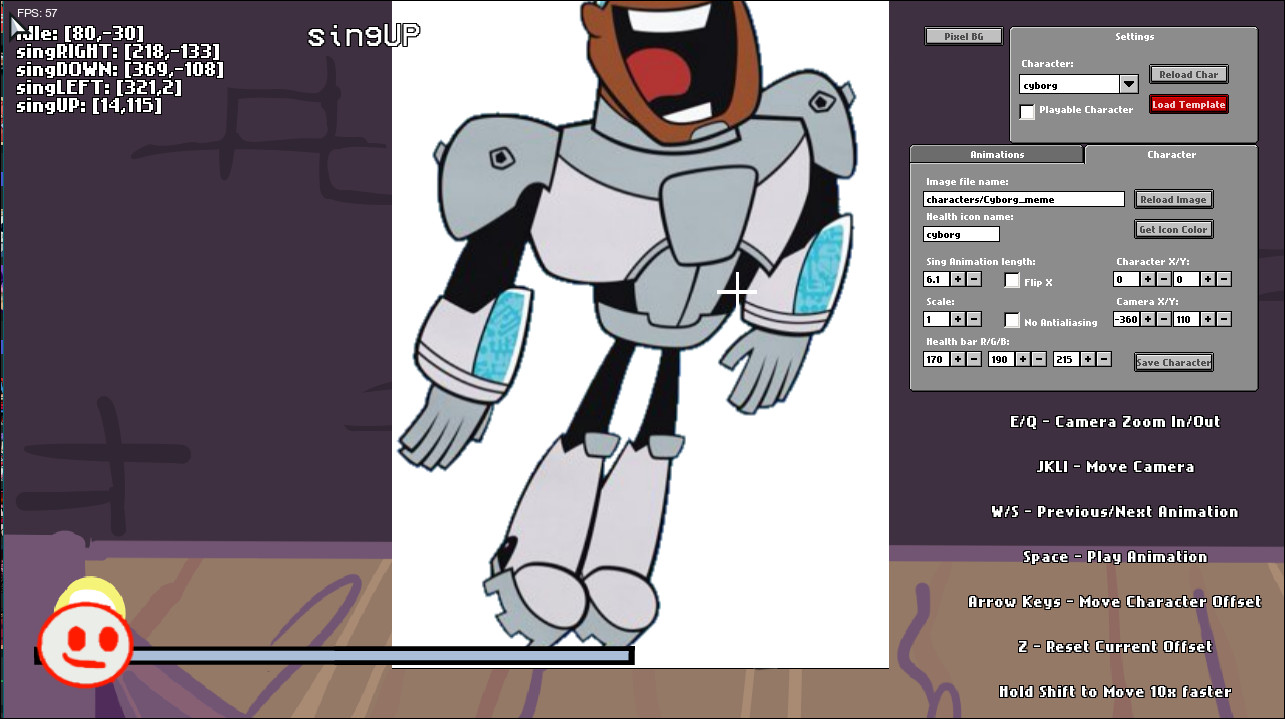Viewport: 1285px width, 719px height.
Task: Enable the No Antialiasing checkbox
Action: [1012, 321]
